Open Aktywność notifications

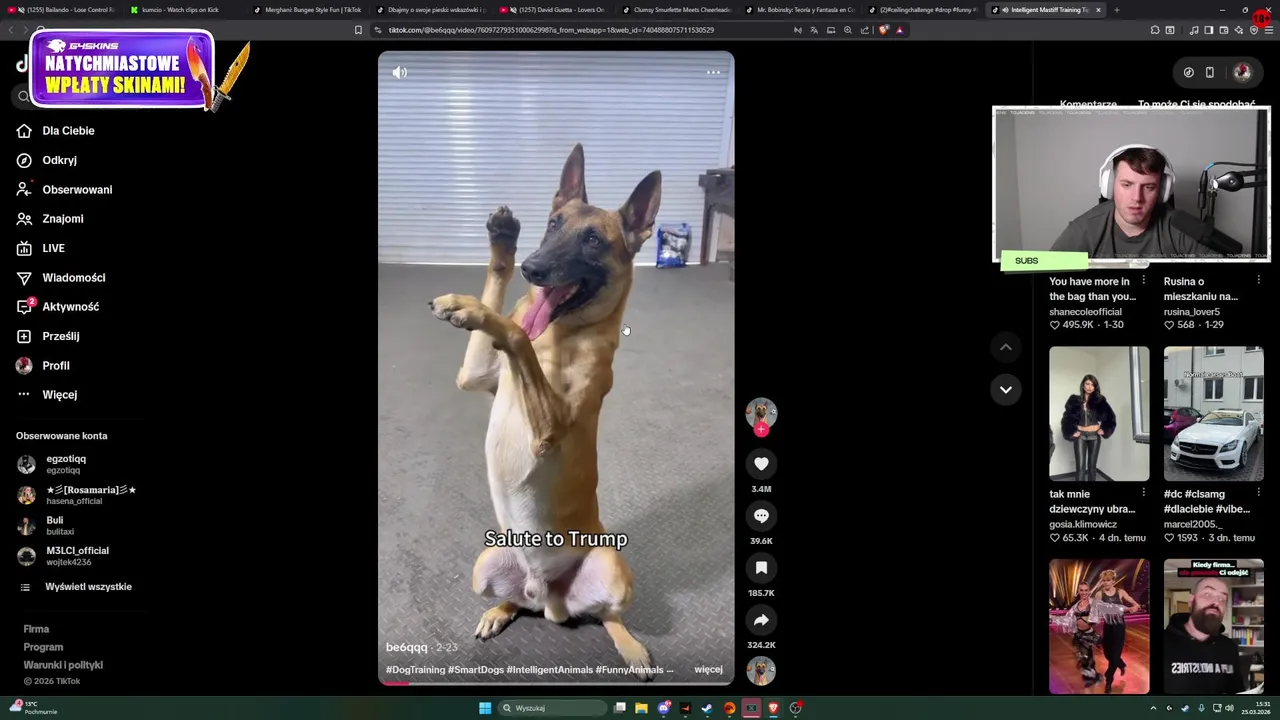pyautogui.click(x=70, y=307)
